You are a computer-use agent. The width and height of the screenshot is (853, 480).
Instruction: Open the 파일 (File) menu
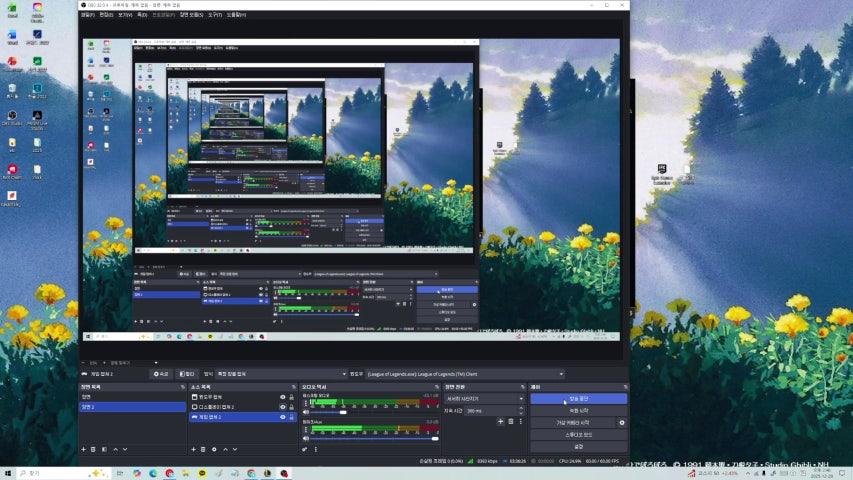tap(88, 15)
